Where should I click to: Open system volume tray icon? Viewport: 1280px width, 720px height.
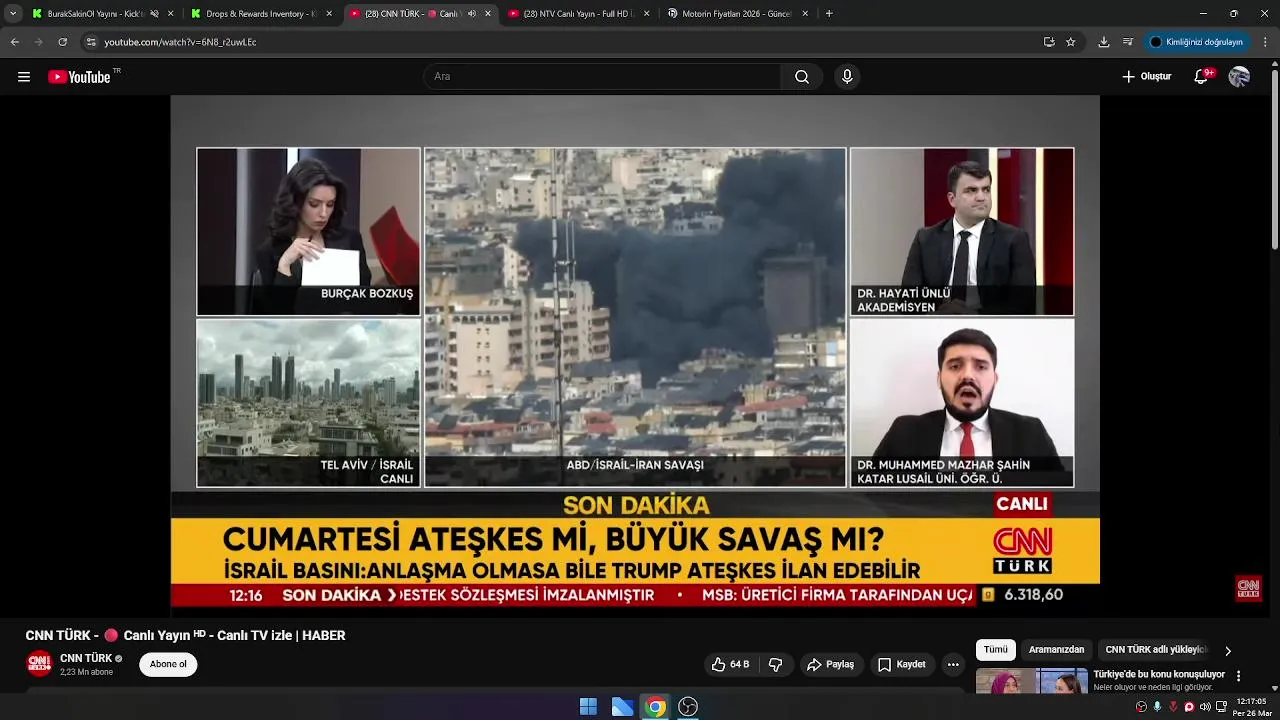point(1205,707)
